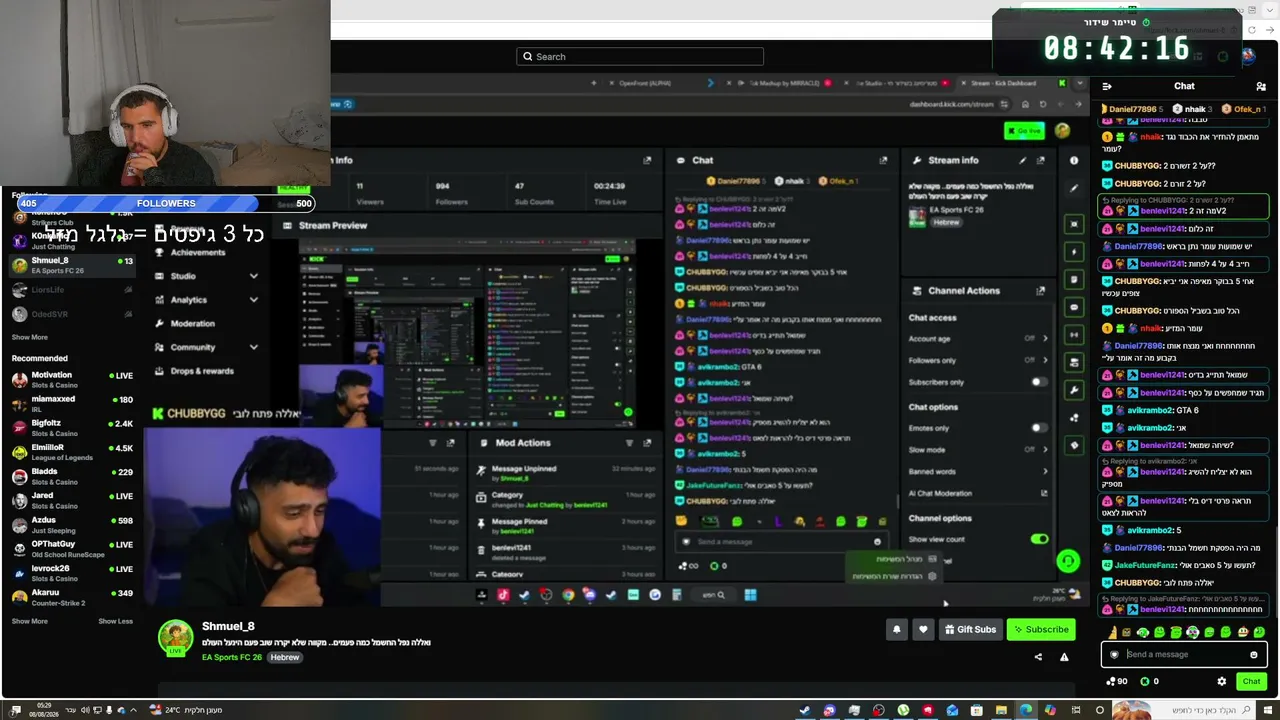Open the Akaruu recommended channel
Viewport: 1280px width, 720px height.
click(72, 597)
